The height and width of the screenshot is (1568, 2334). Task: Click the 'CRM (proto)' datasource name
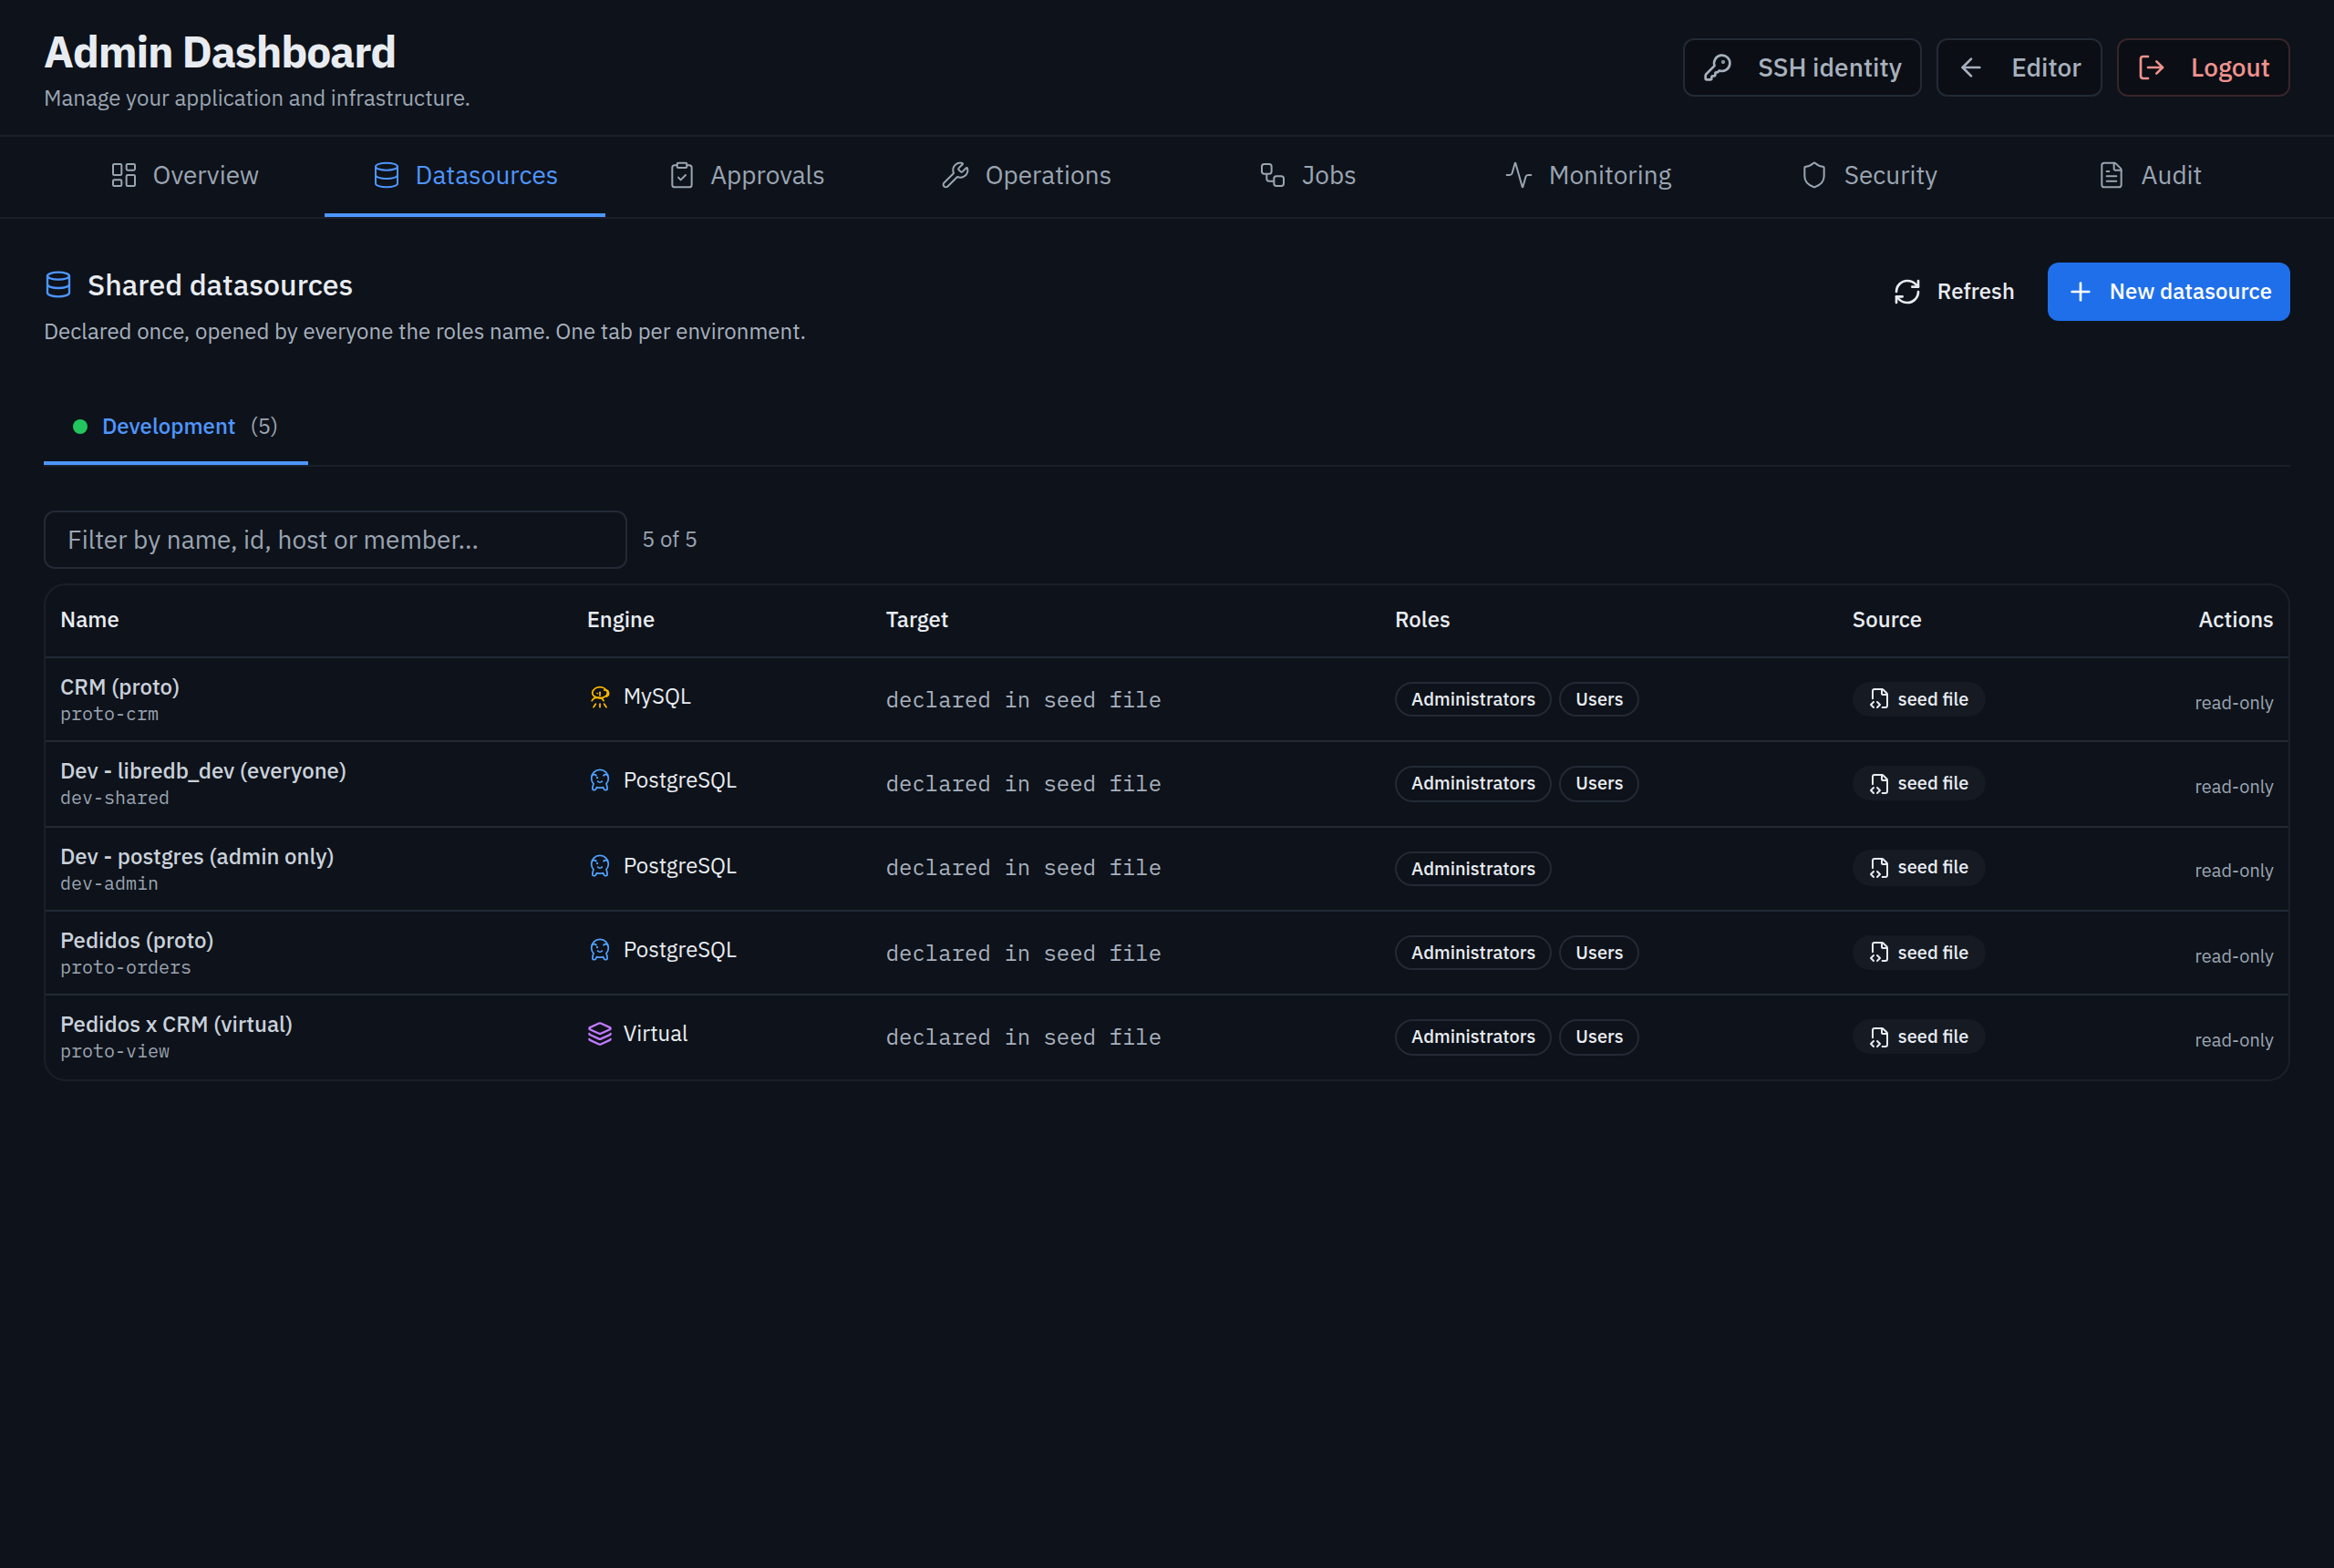(x=120, y=687)
